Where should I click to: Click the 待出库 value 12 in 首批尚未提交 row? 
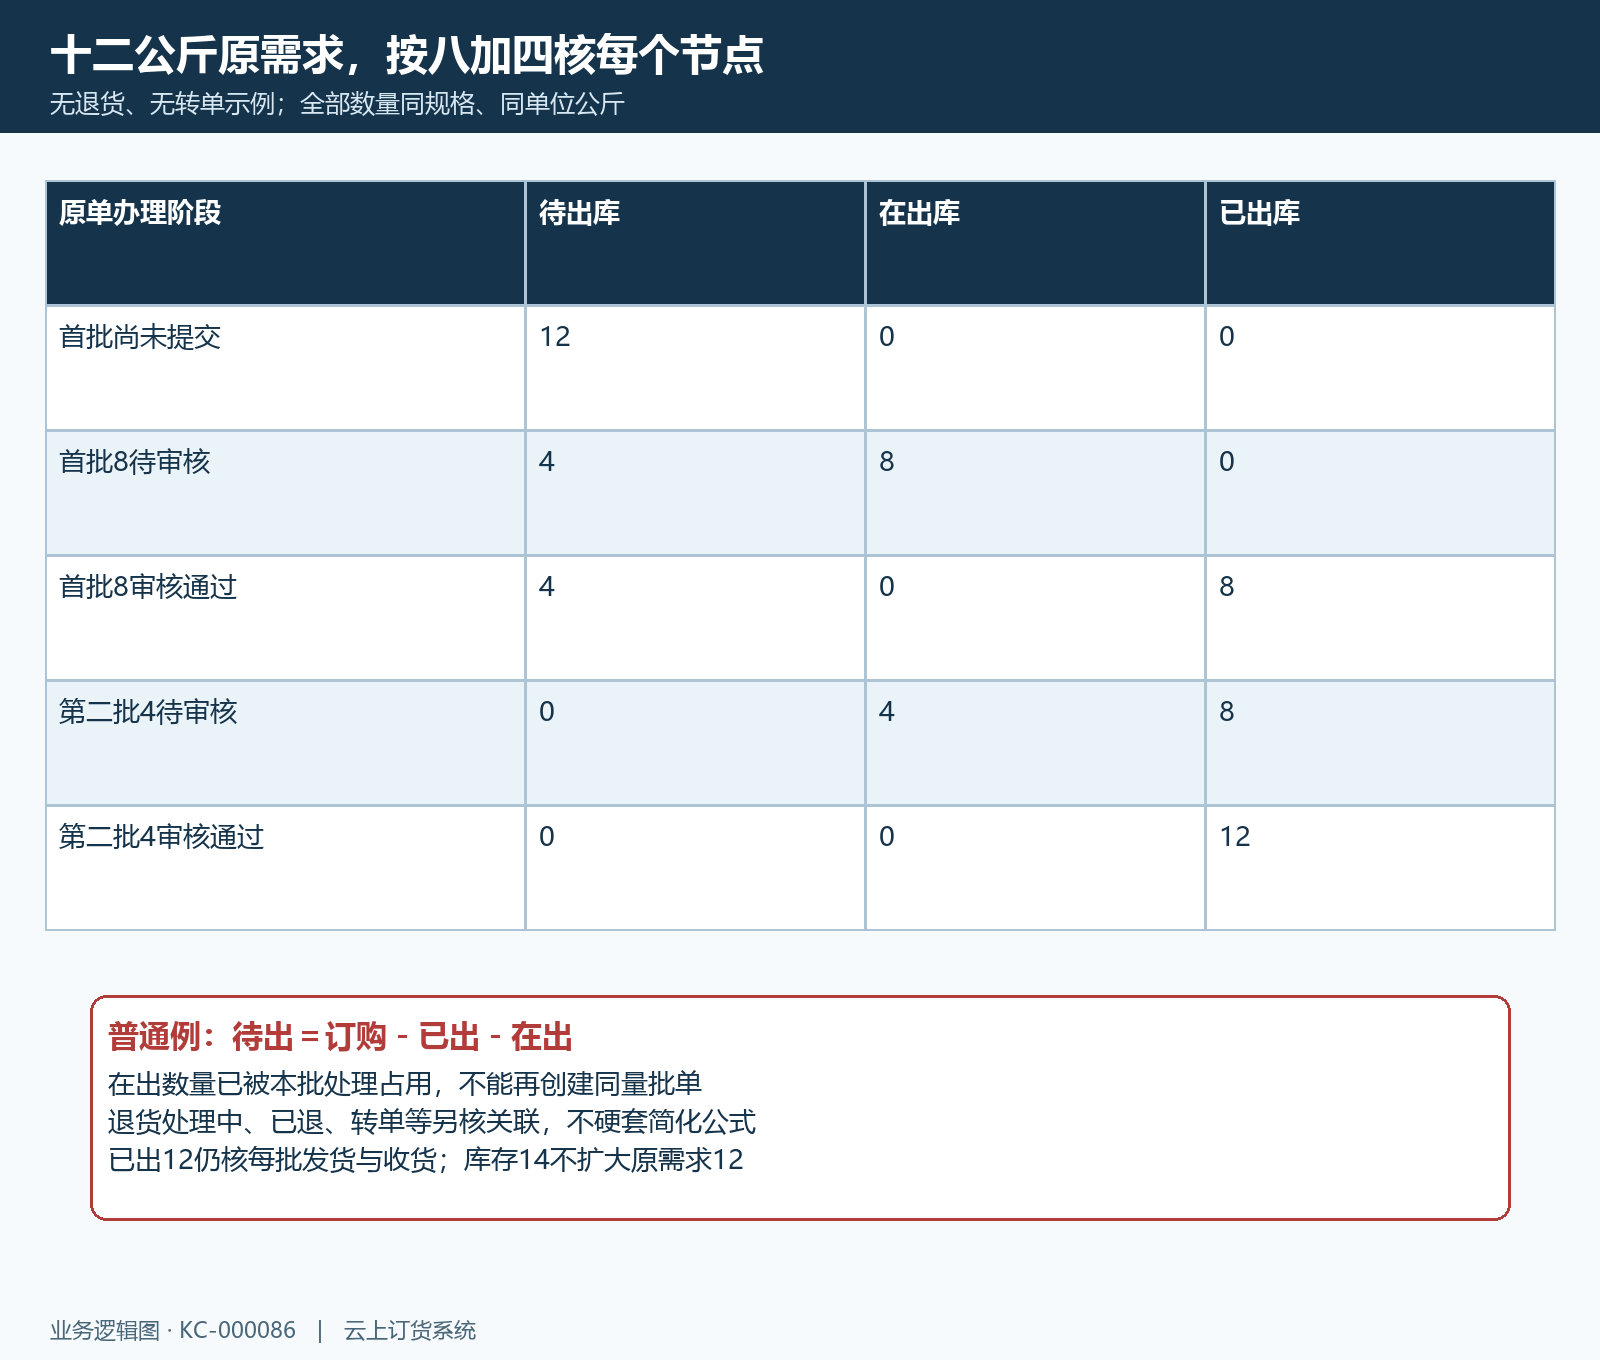point(555,337)
